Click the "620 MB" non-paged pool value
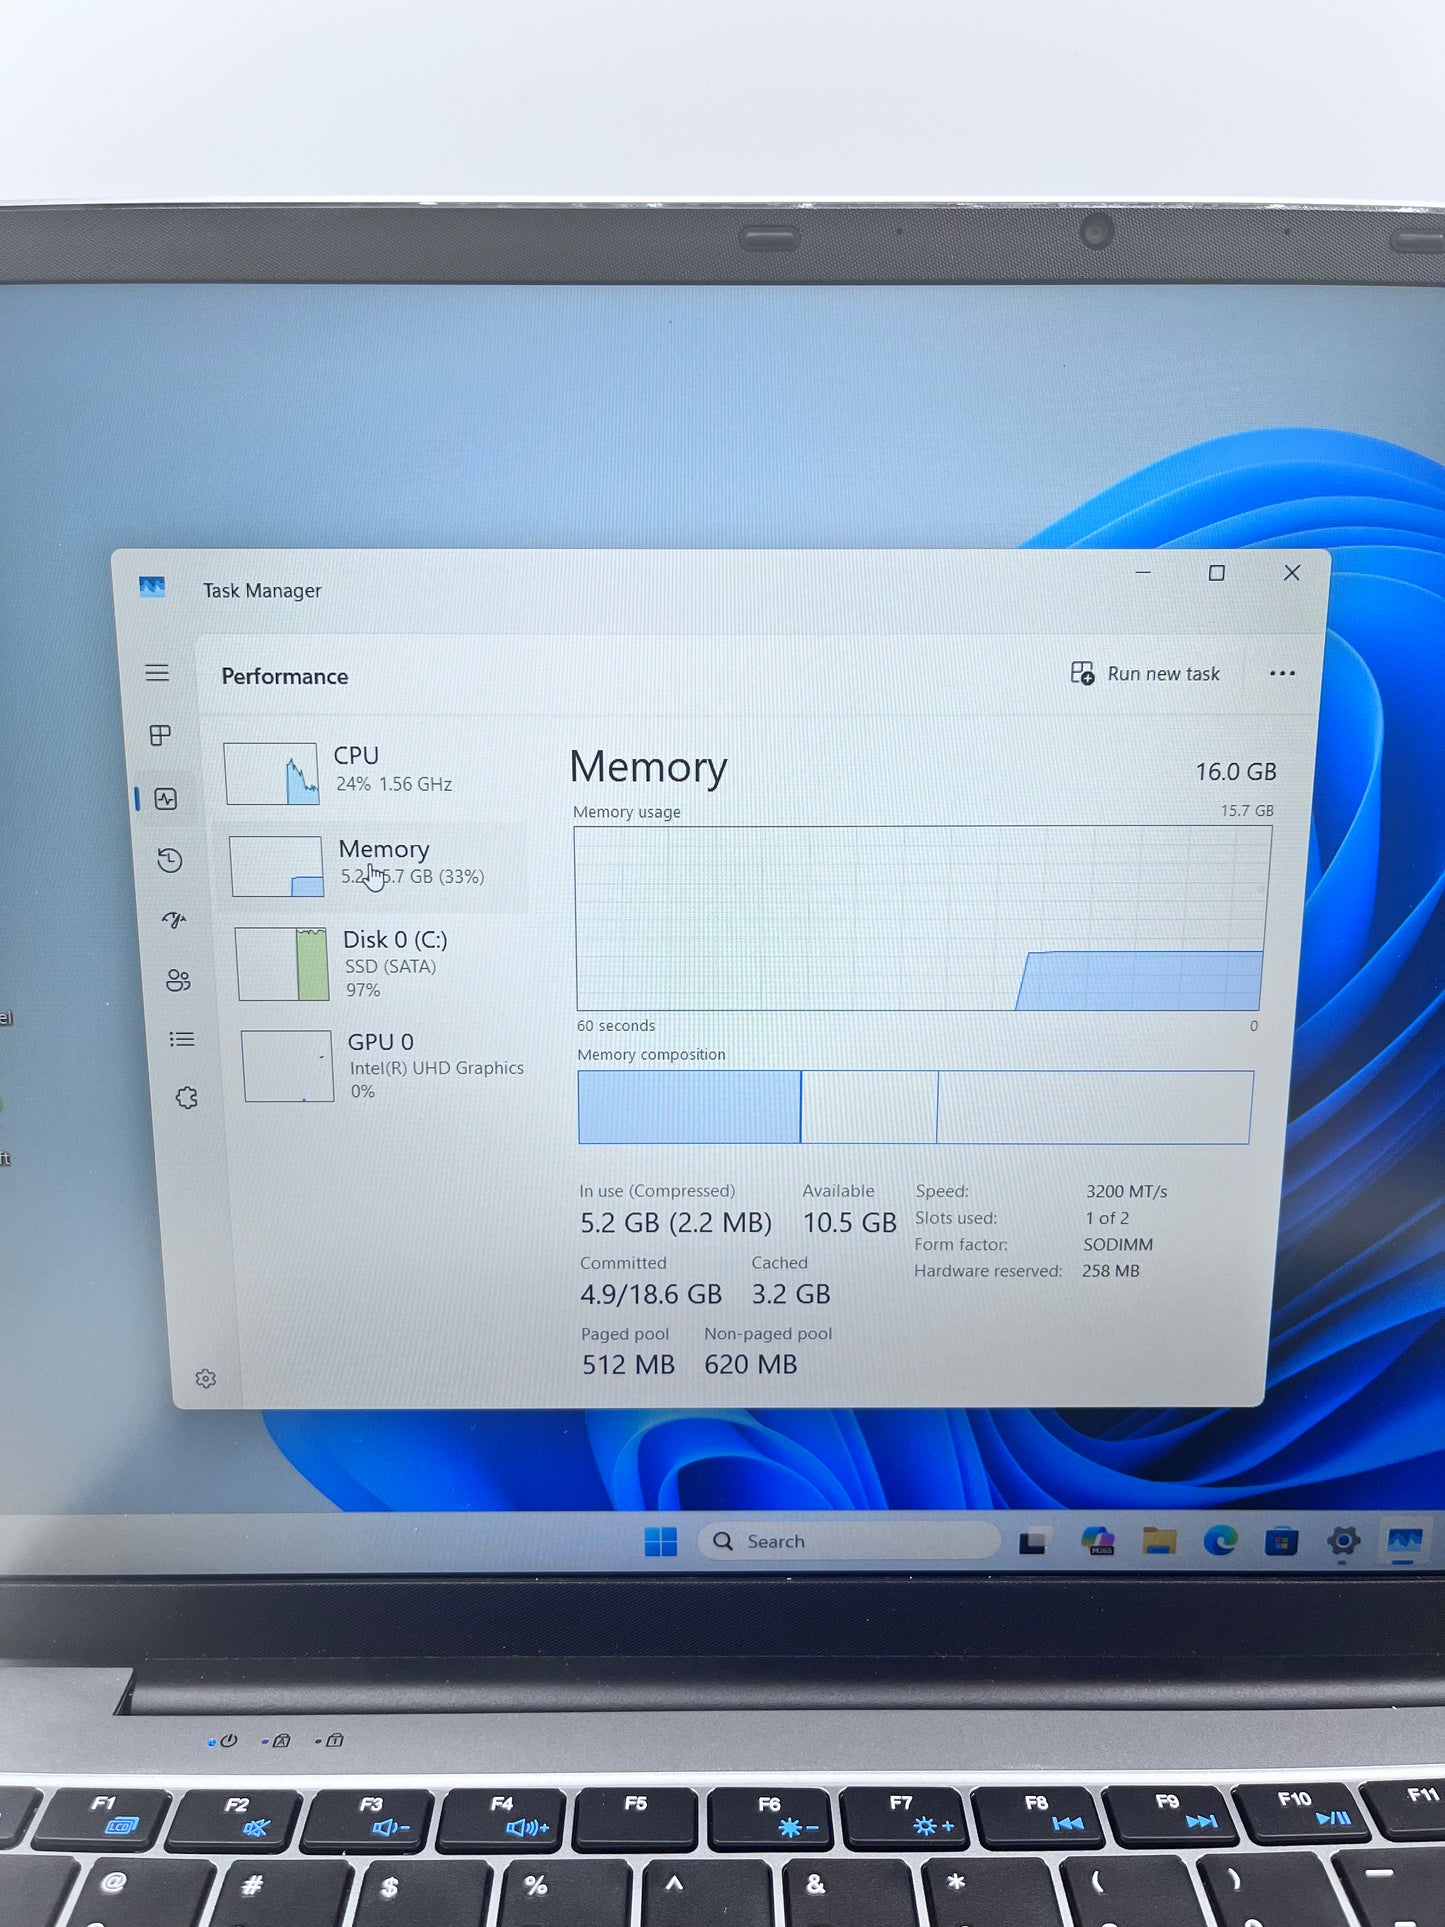Image resolution: width=1445 pixels, height=1927 pixels. [751, 1365]
